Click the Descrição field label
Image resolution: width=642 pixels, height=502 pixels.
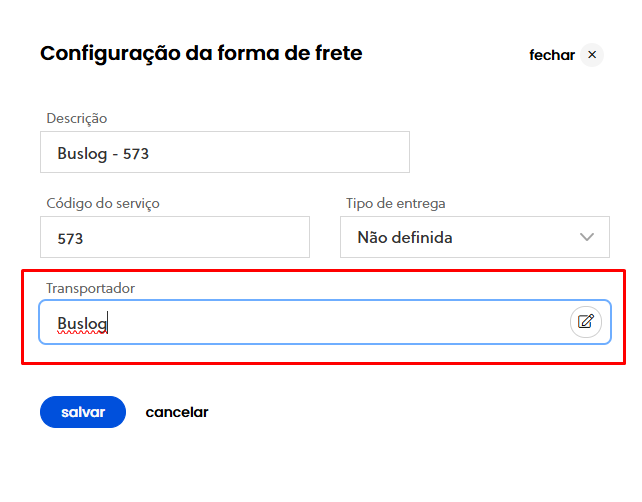click(x=77, y=118)
